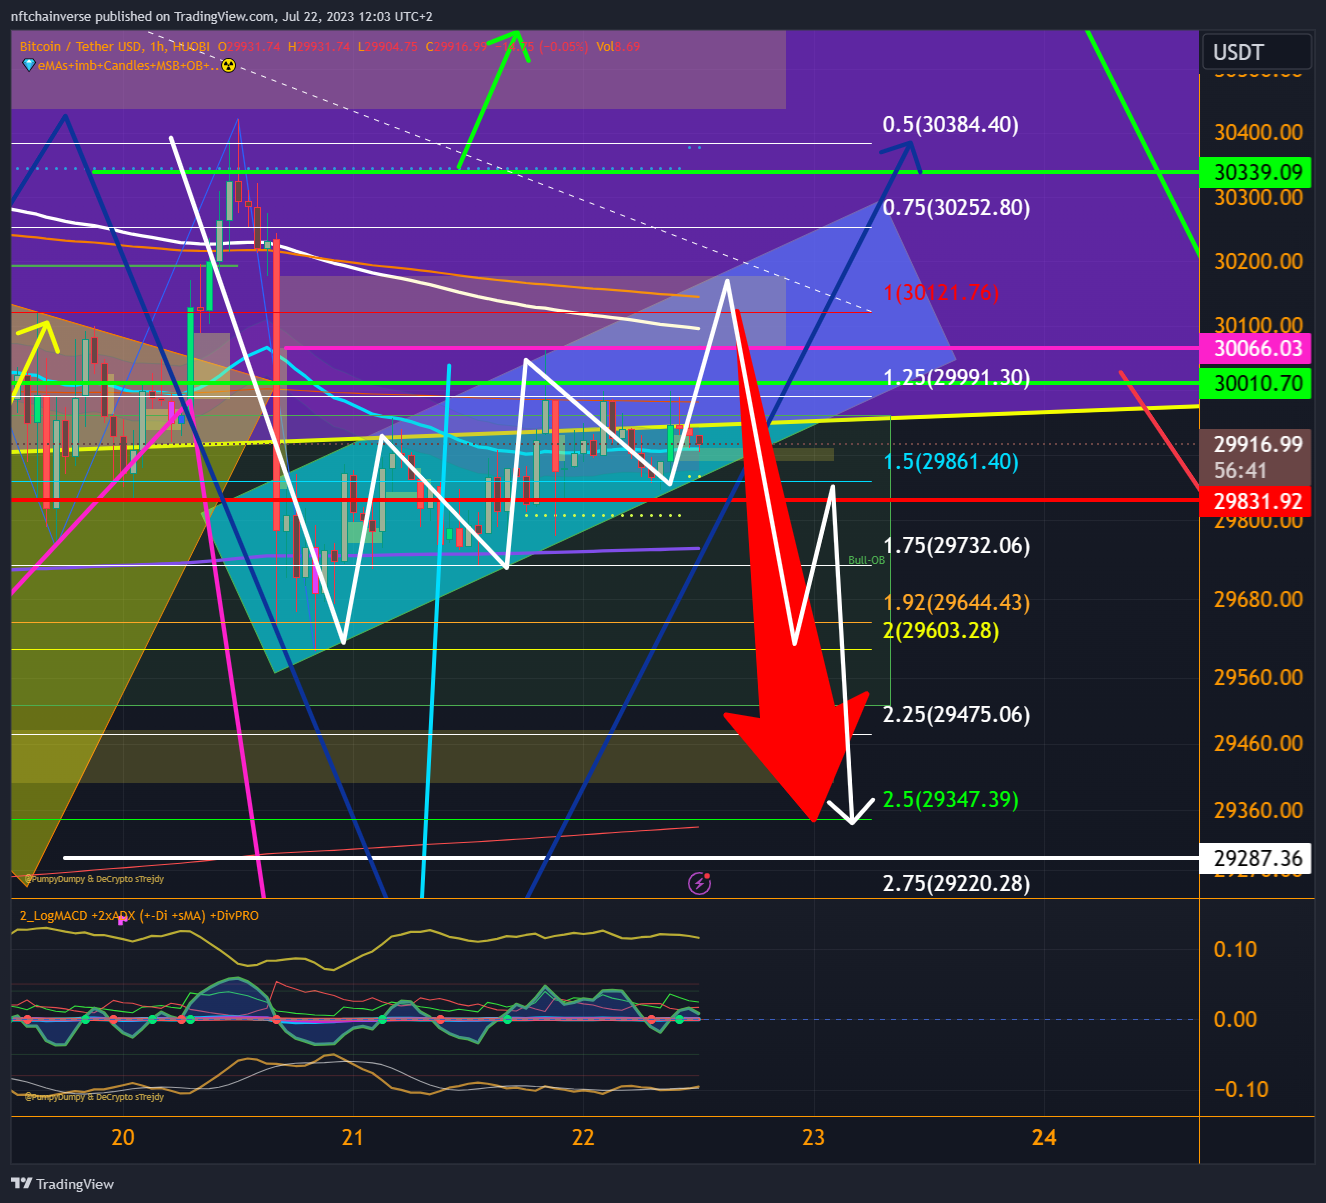Image resolution: width=1326 pixels, height=1203 pixels.
Task: Select the 2_LogMACD +2xADX indicator title
Action: (x=139, y=915)
